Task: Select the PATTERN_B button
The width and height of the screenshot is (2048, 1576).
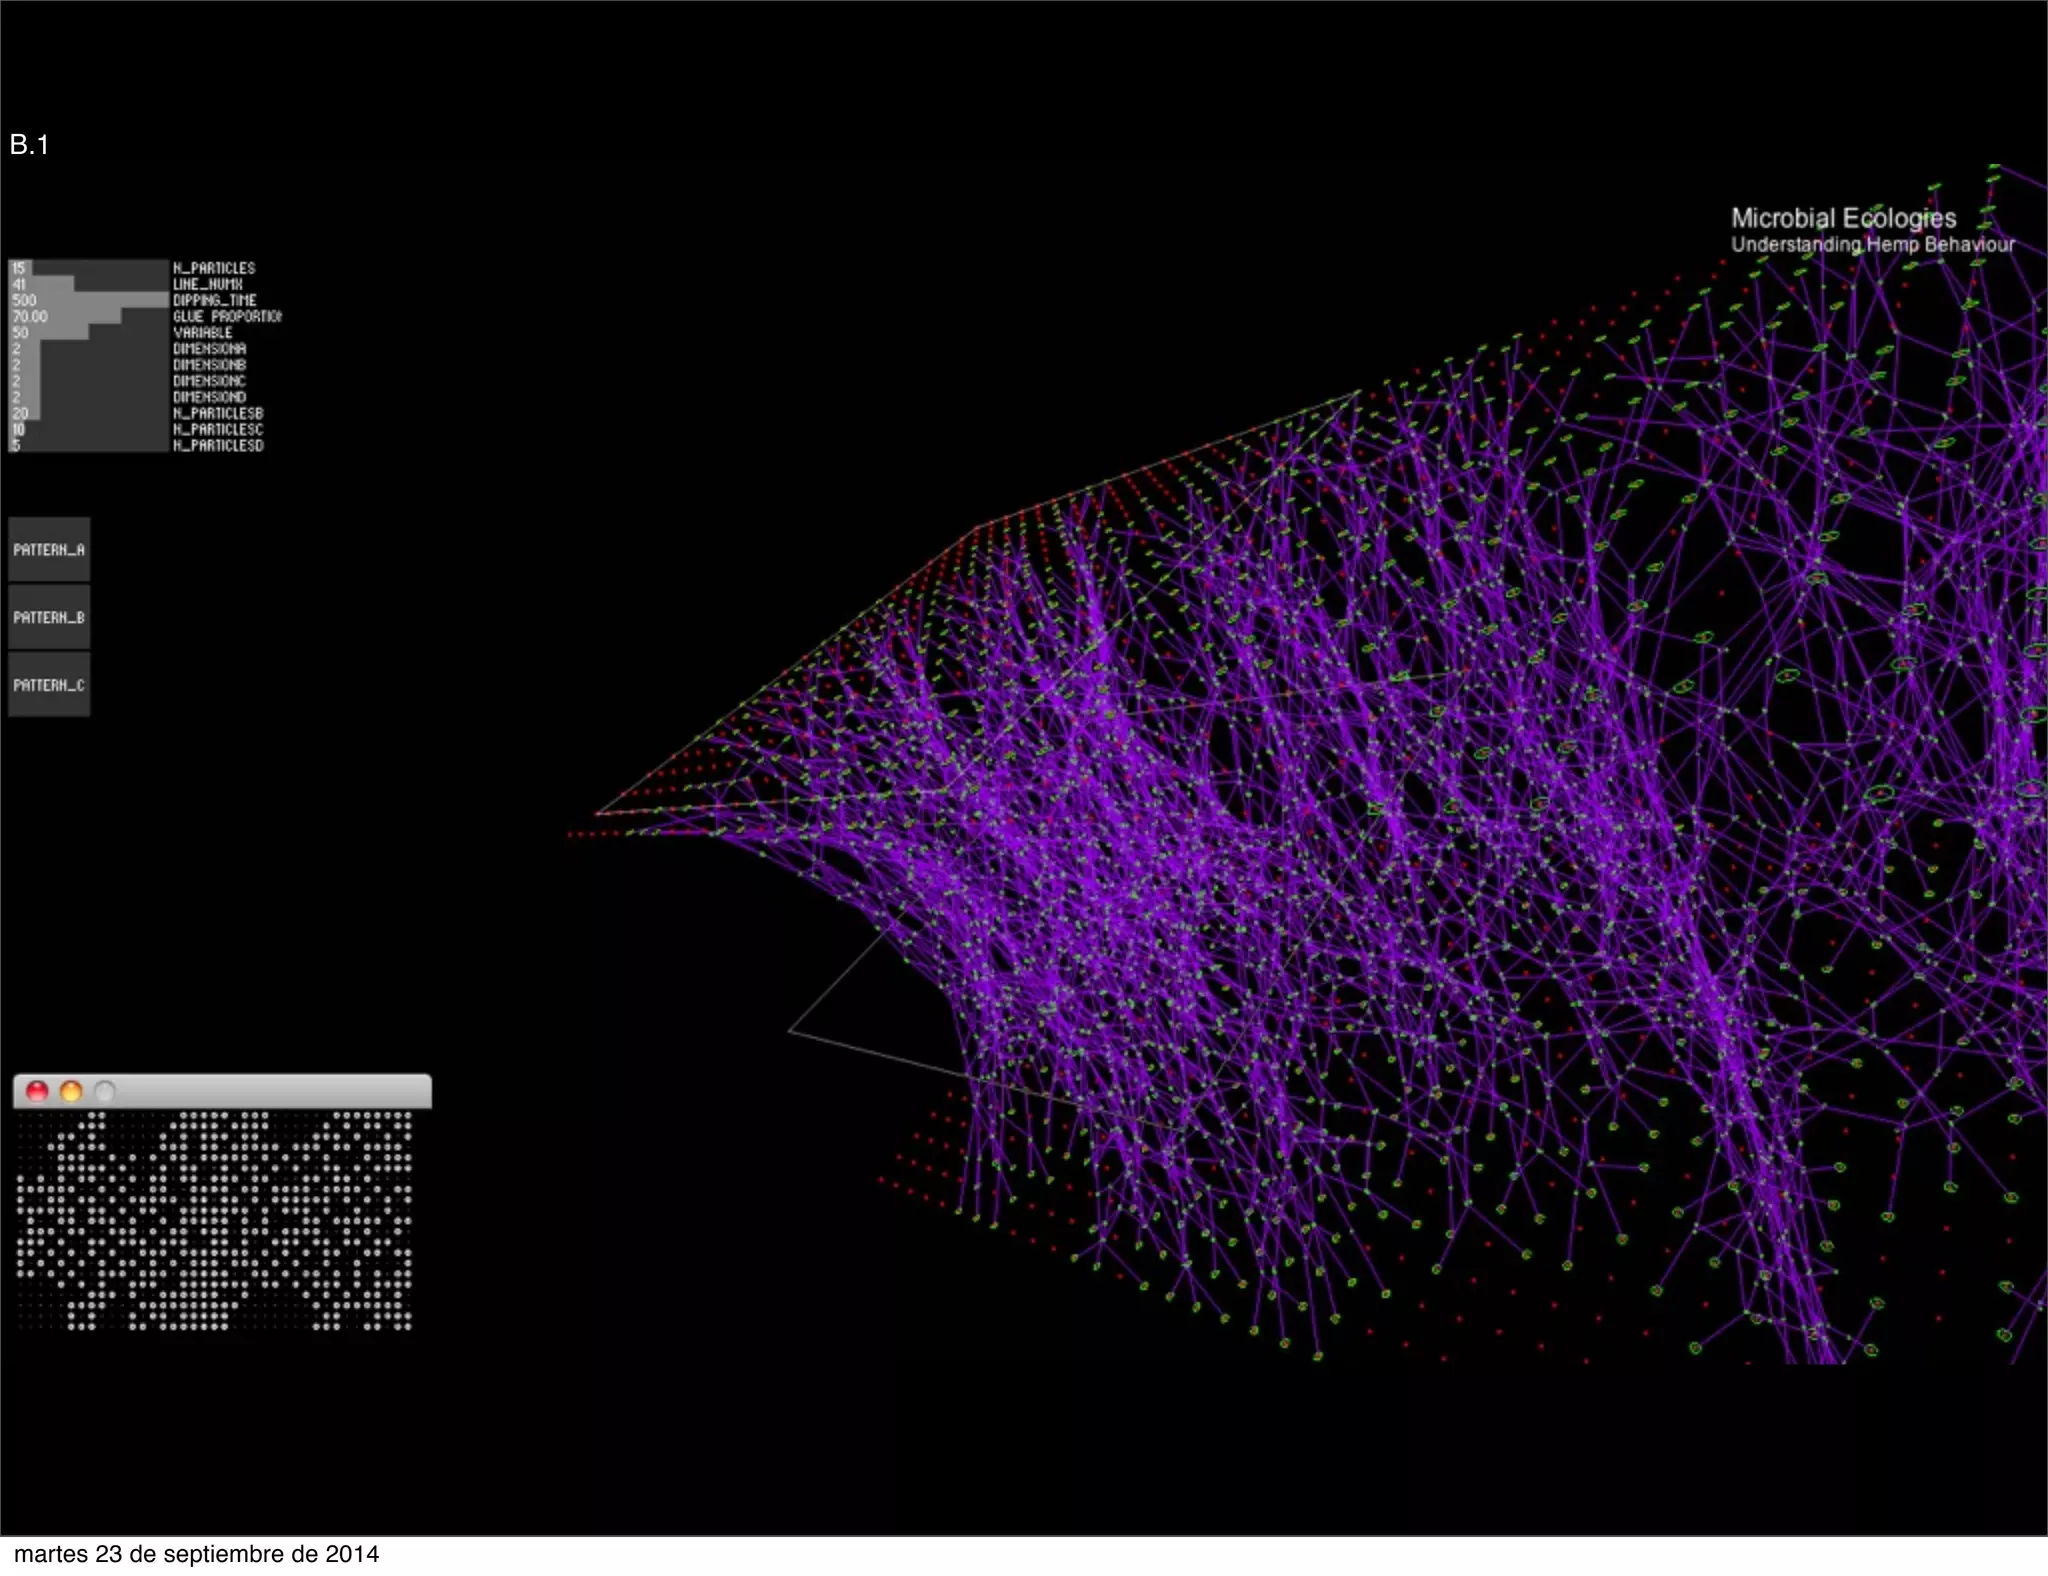Action: [x=49, y=617]
